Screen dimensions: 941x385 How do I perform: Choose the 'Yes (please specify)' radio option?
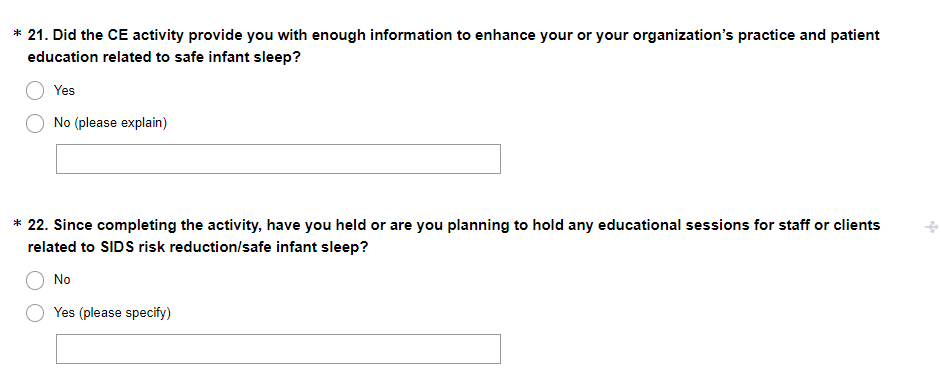[35, 313]
